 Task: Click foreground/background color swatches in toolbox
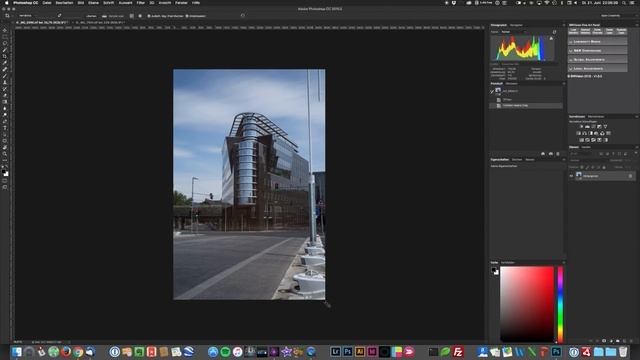point(5,173)
